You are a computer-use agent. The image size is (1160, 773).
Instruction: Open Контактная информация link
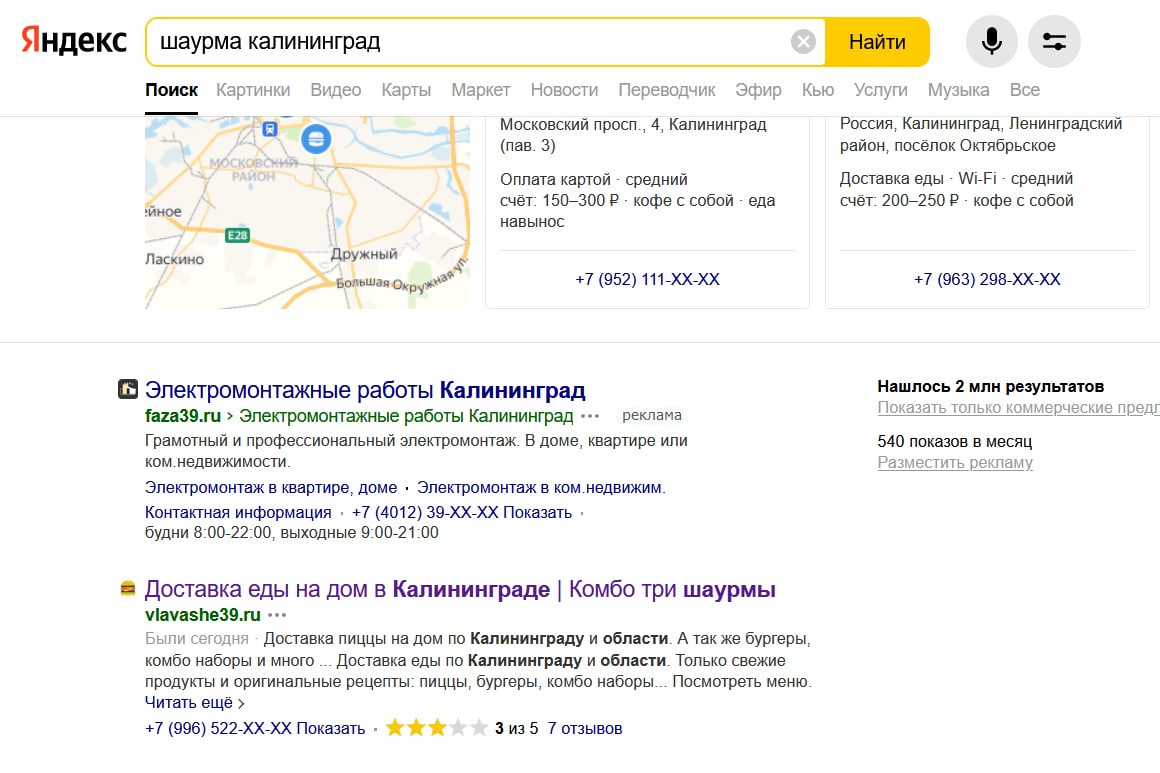[238, 513]
